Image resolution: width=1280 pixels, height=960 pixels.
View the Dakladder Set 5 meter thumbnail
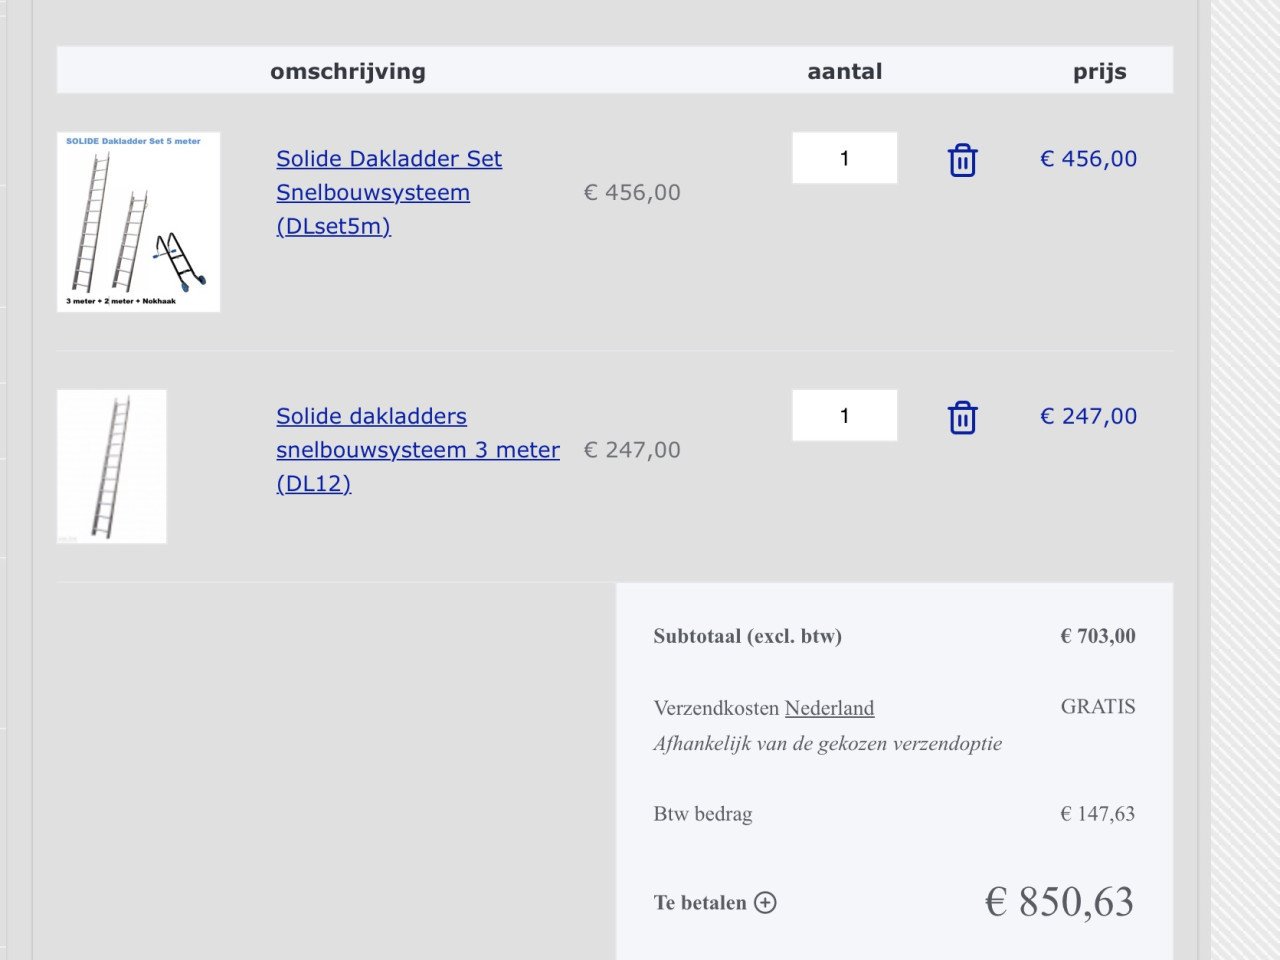point(139,222)
